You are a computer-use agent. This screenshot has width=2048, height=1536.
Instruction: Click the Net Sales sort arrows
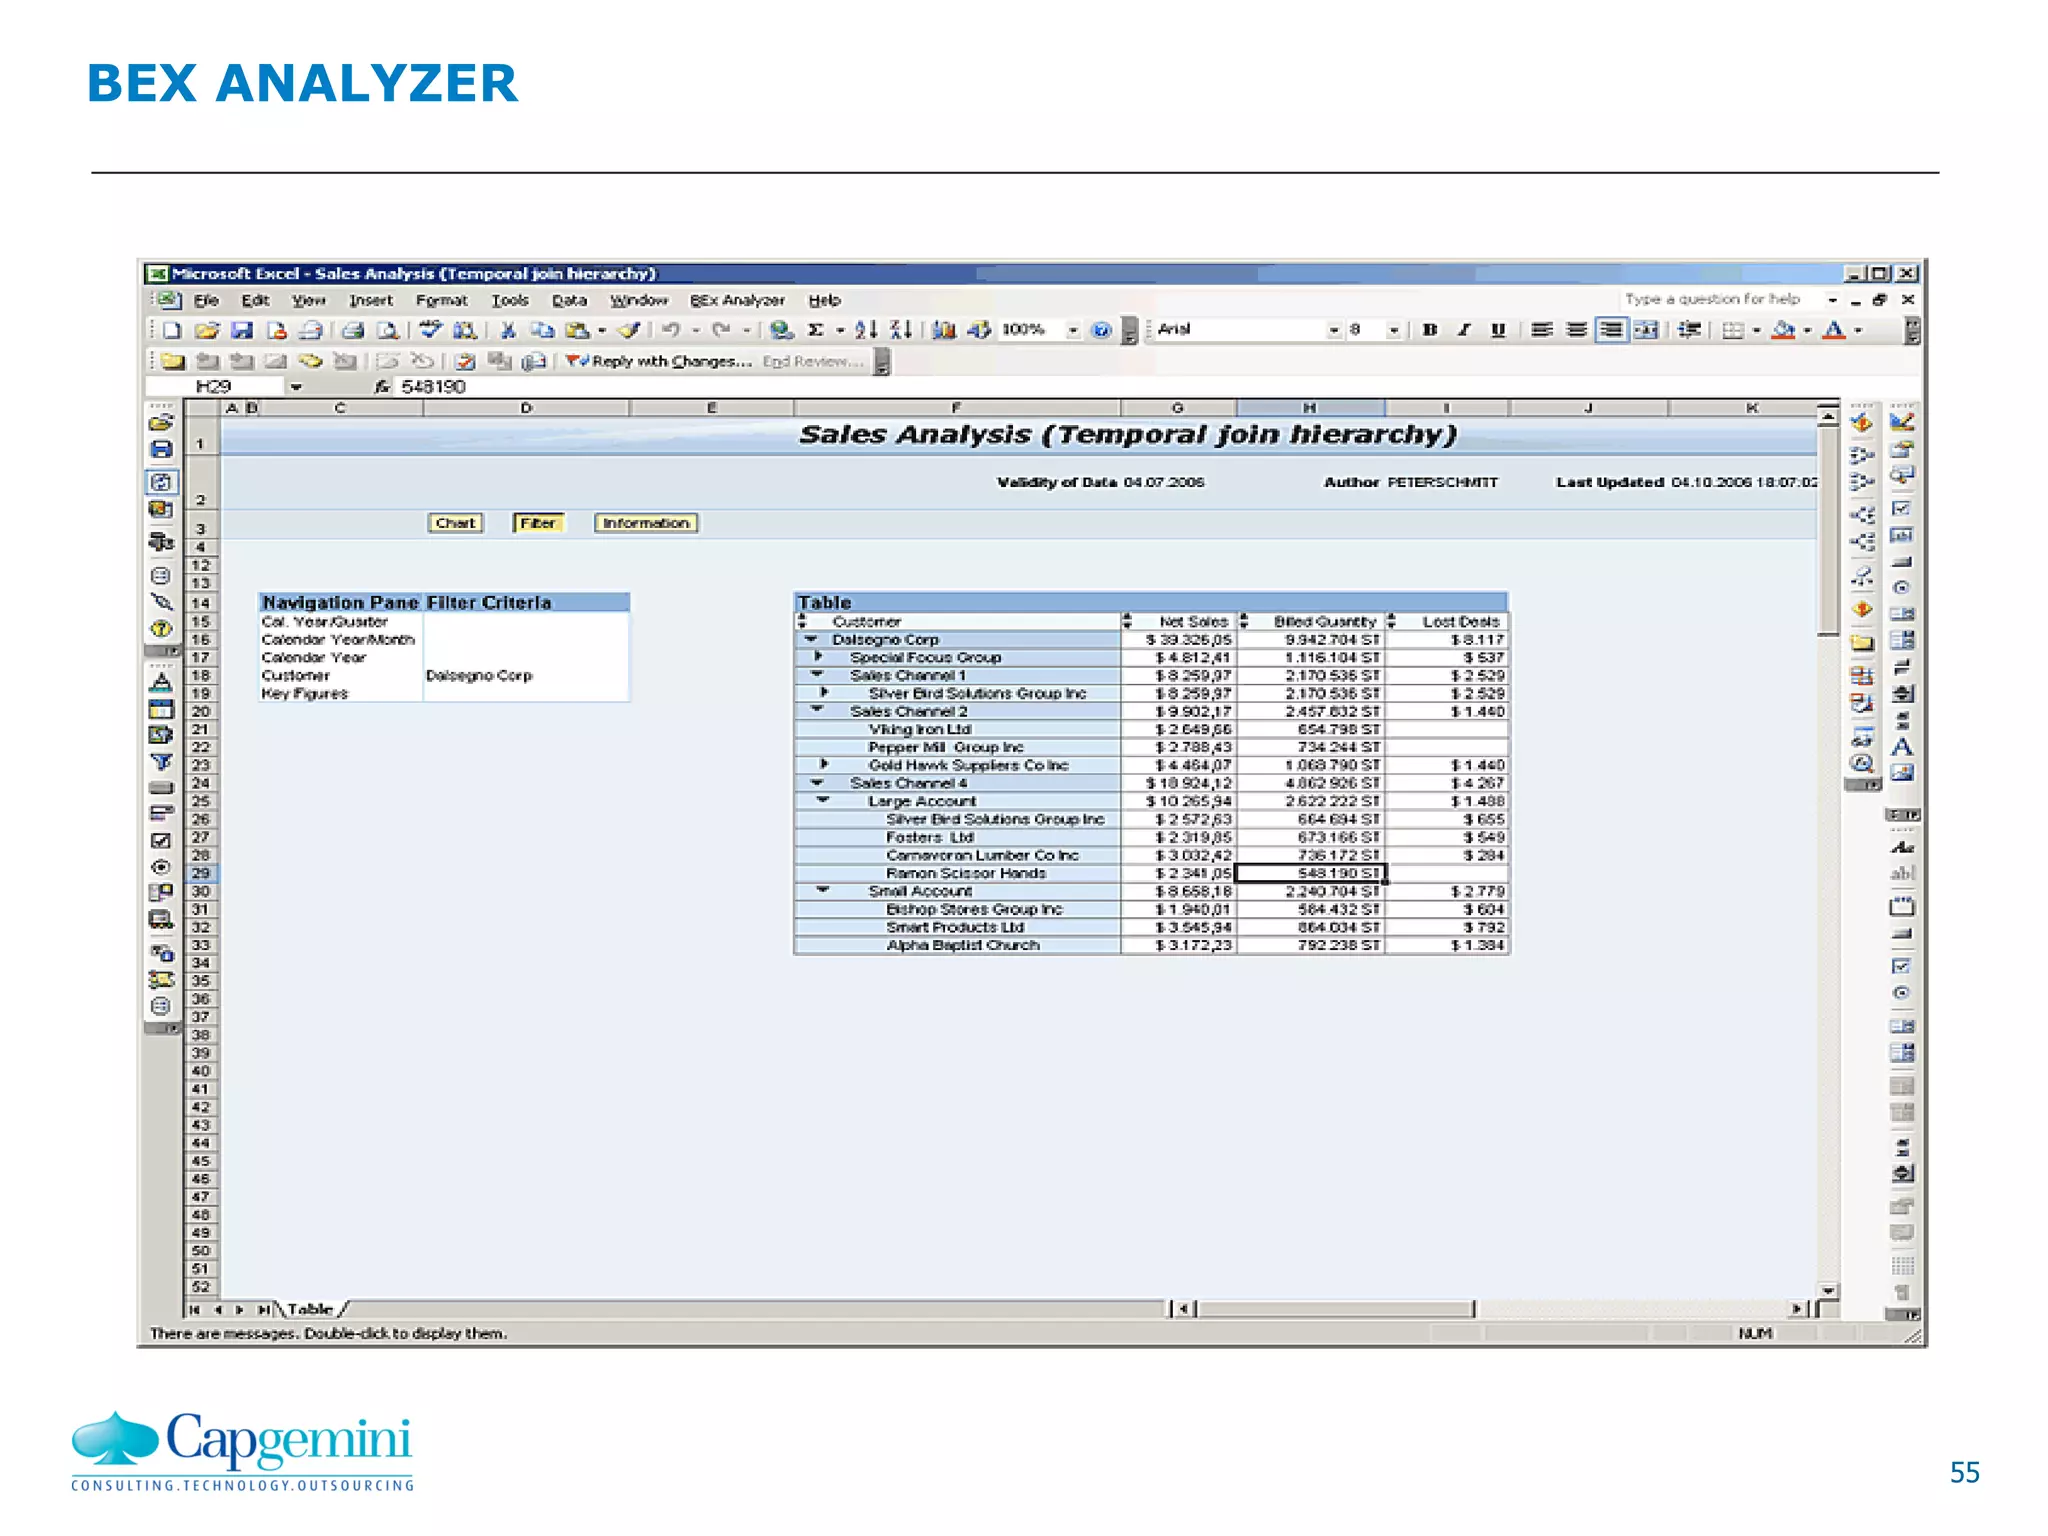click(x=1127, y=621)
